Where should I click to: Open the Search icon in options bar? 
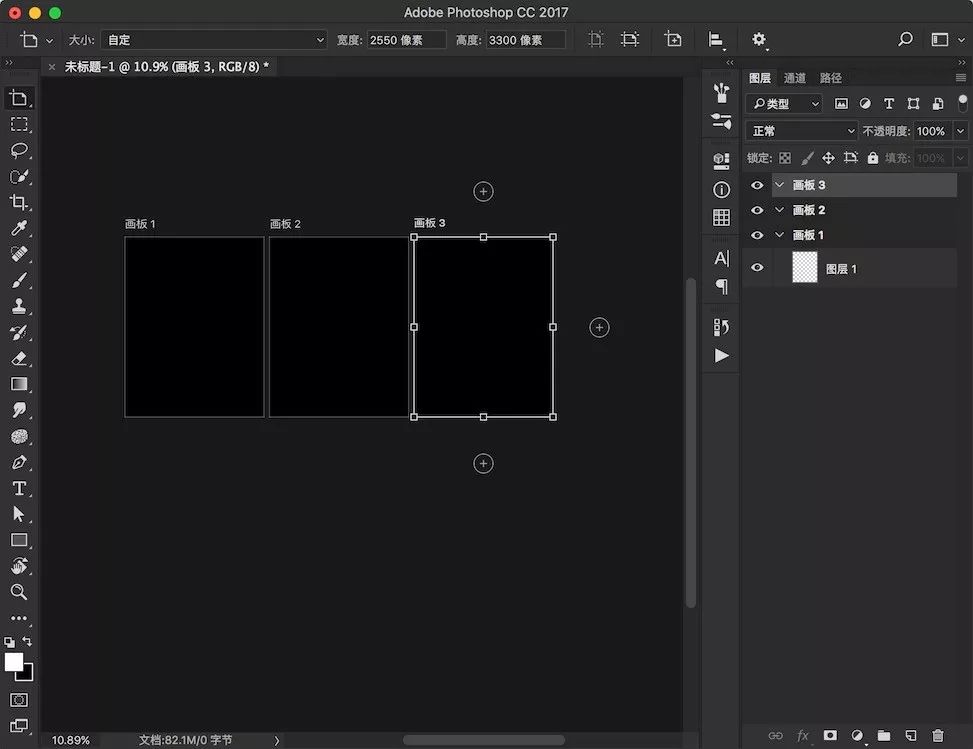pos(905,40)
